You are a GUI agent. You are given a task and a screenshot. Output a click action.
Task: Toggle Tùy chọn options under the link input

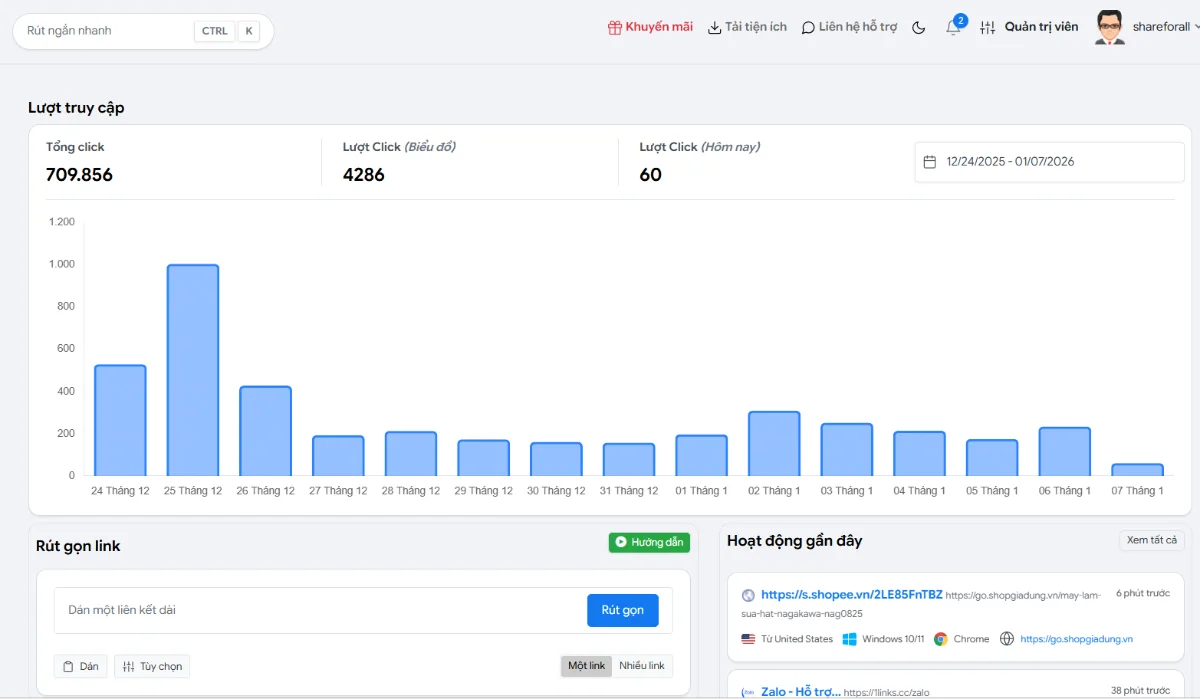pos(151,665)
